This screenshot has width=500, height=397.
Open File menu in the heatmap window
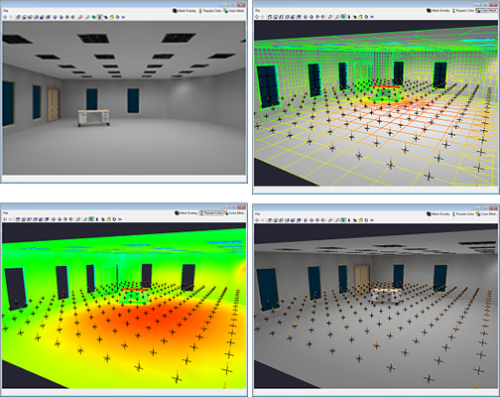point(5,213)
